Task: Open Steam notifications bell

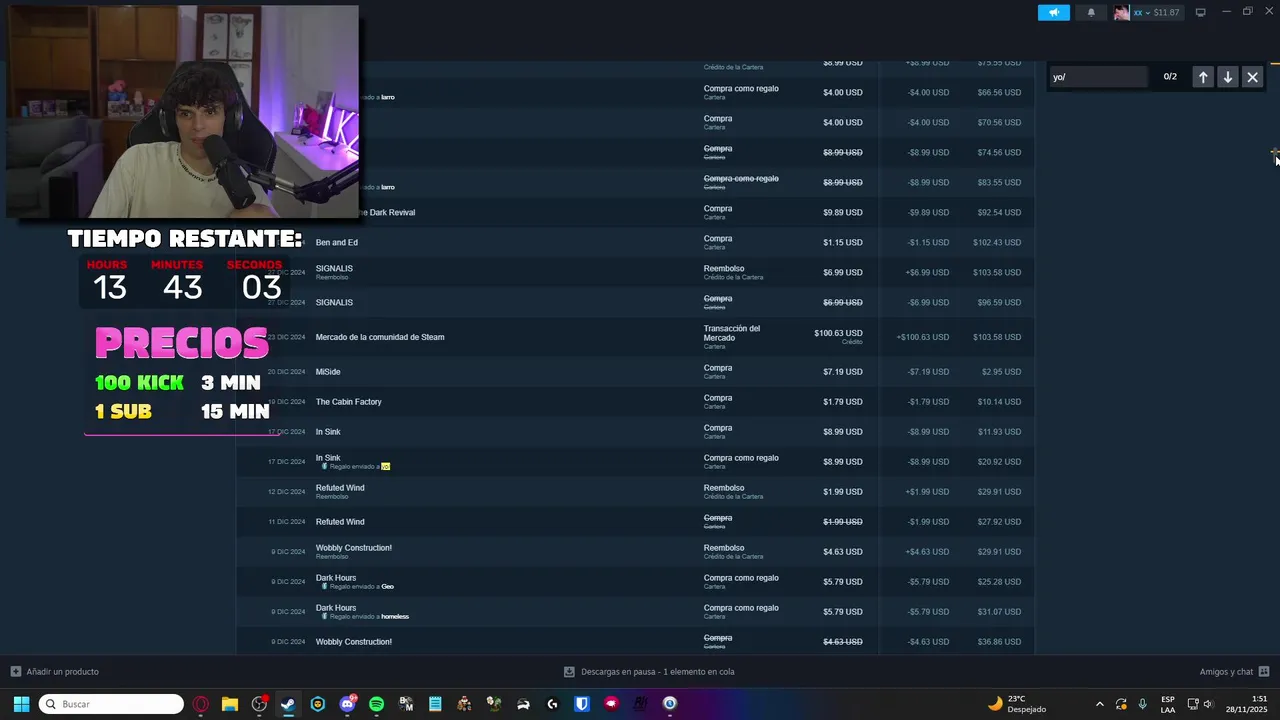Action: pyautogui.click(x=1091, y=13)
